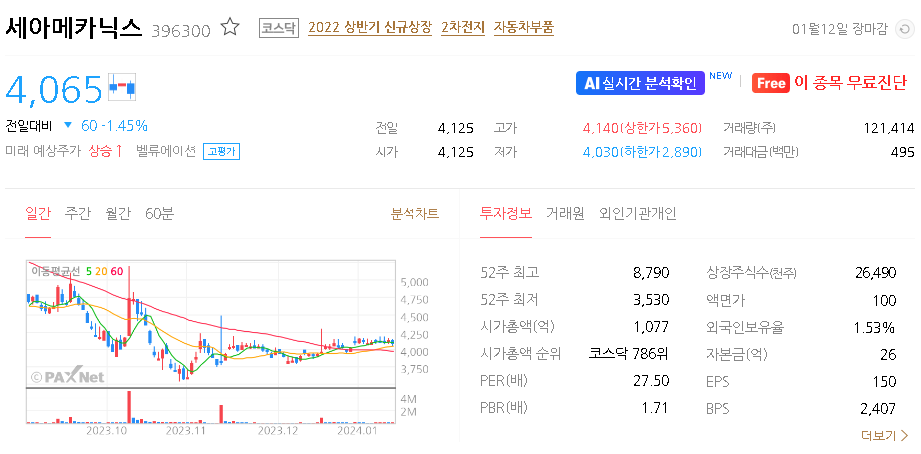Screen dimensions: 921x454
Task: Click 상장주식수 value 26,490
Action: click(876, 273)
